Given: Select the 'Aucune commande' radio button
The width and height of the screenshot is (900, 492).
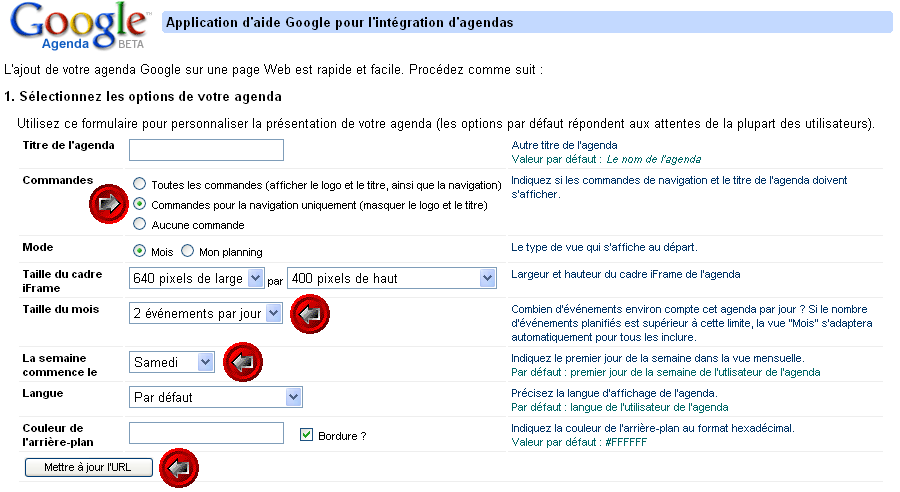Looking at the screenshot, I should click(x=139, y=224).
